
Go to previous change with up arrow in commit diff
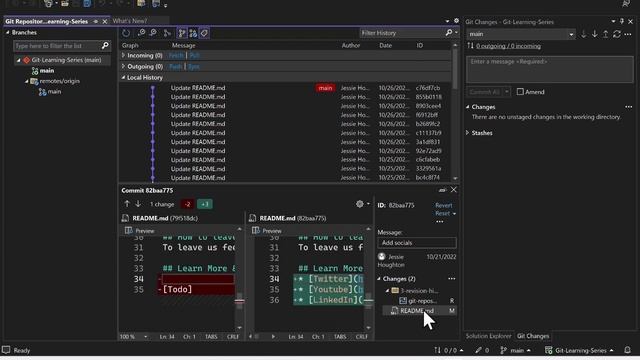(x=127, y=204)
